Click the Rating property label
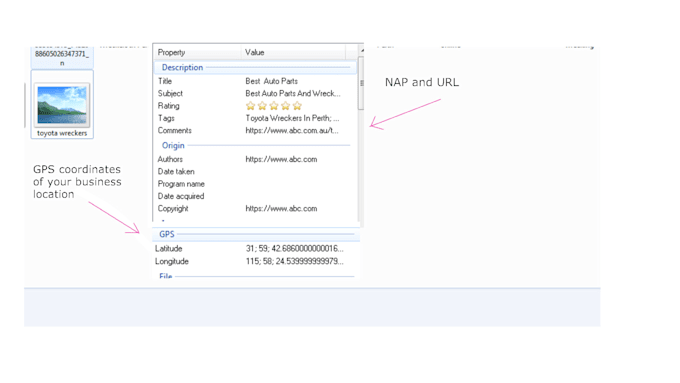The image size is (680, 383). pos(168,106)
